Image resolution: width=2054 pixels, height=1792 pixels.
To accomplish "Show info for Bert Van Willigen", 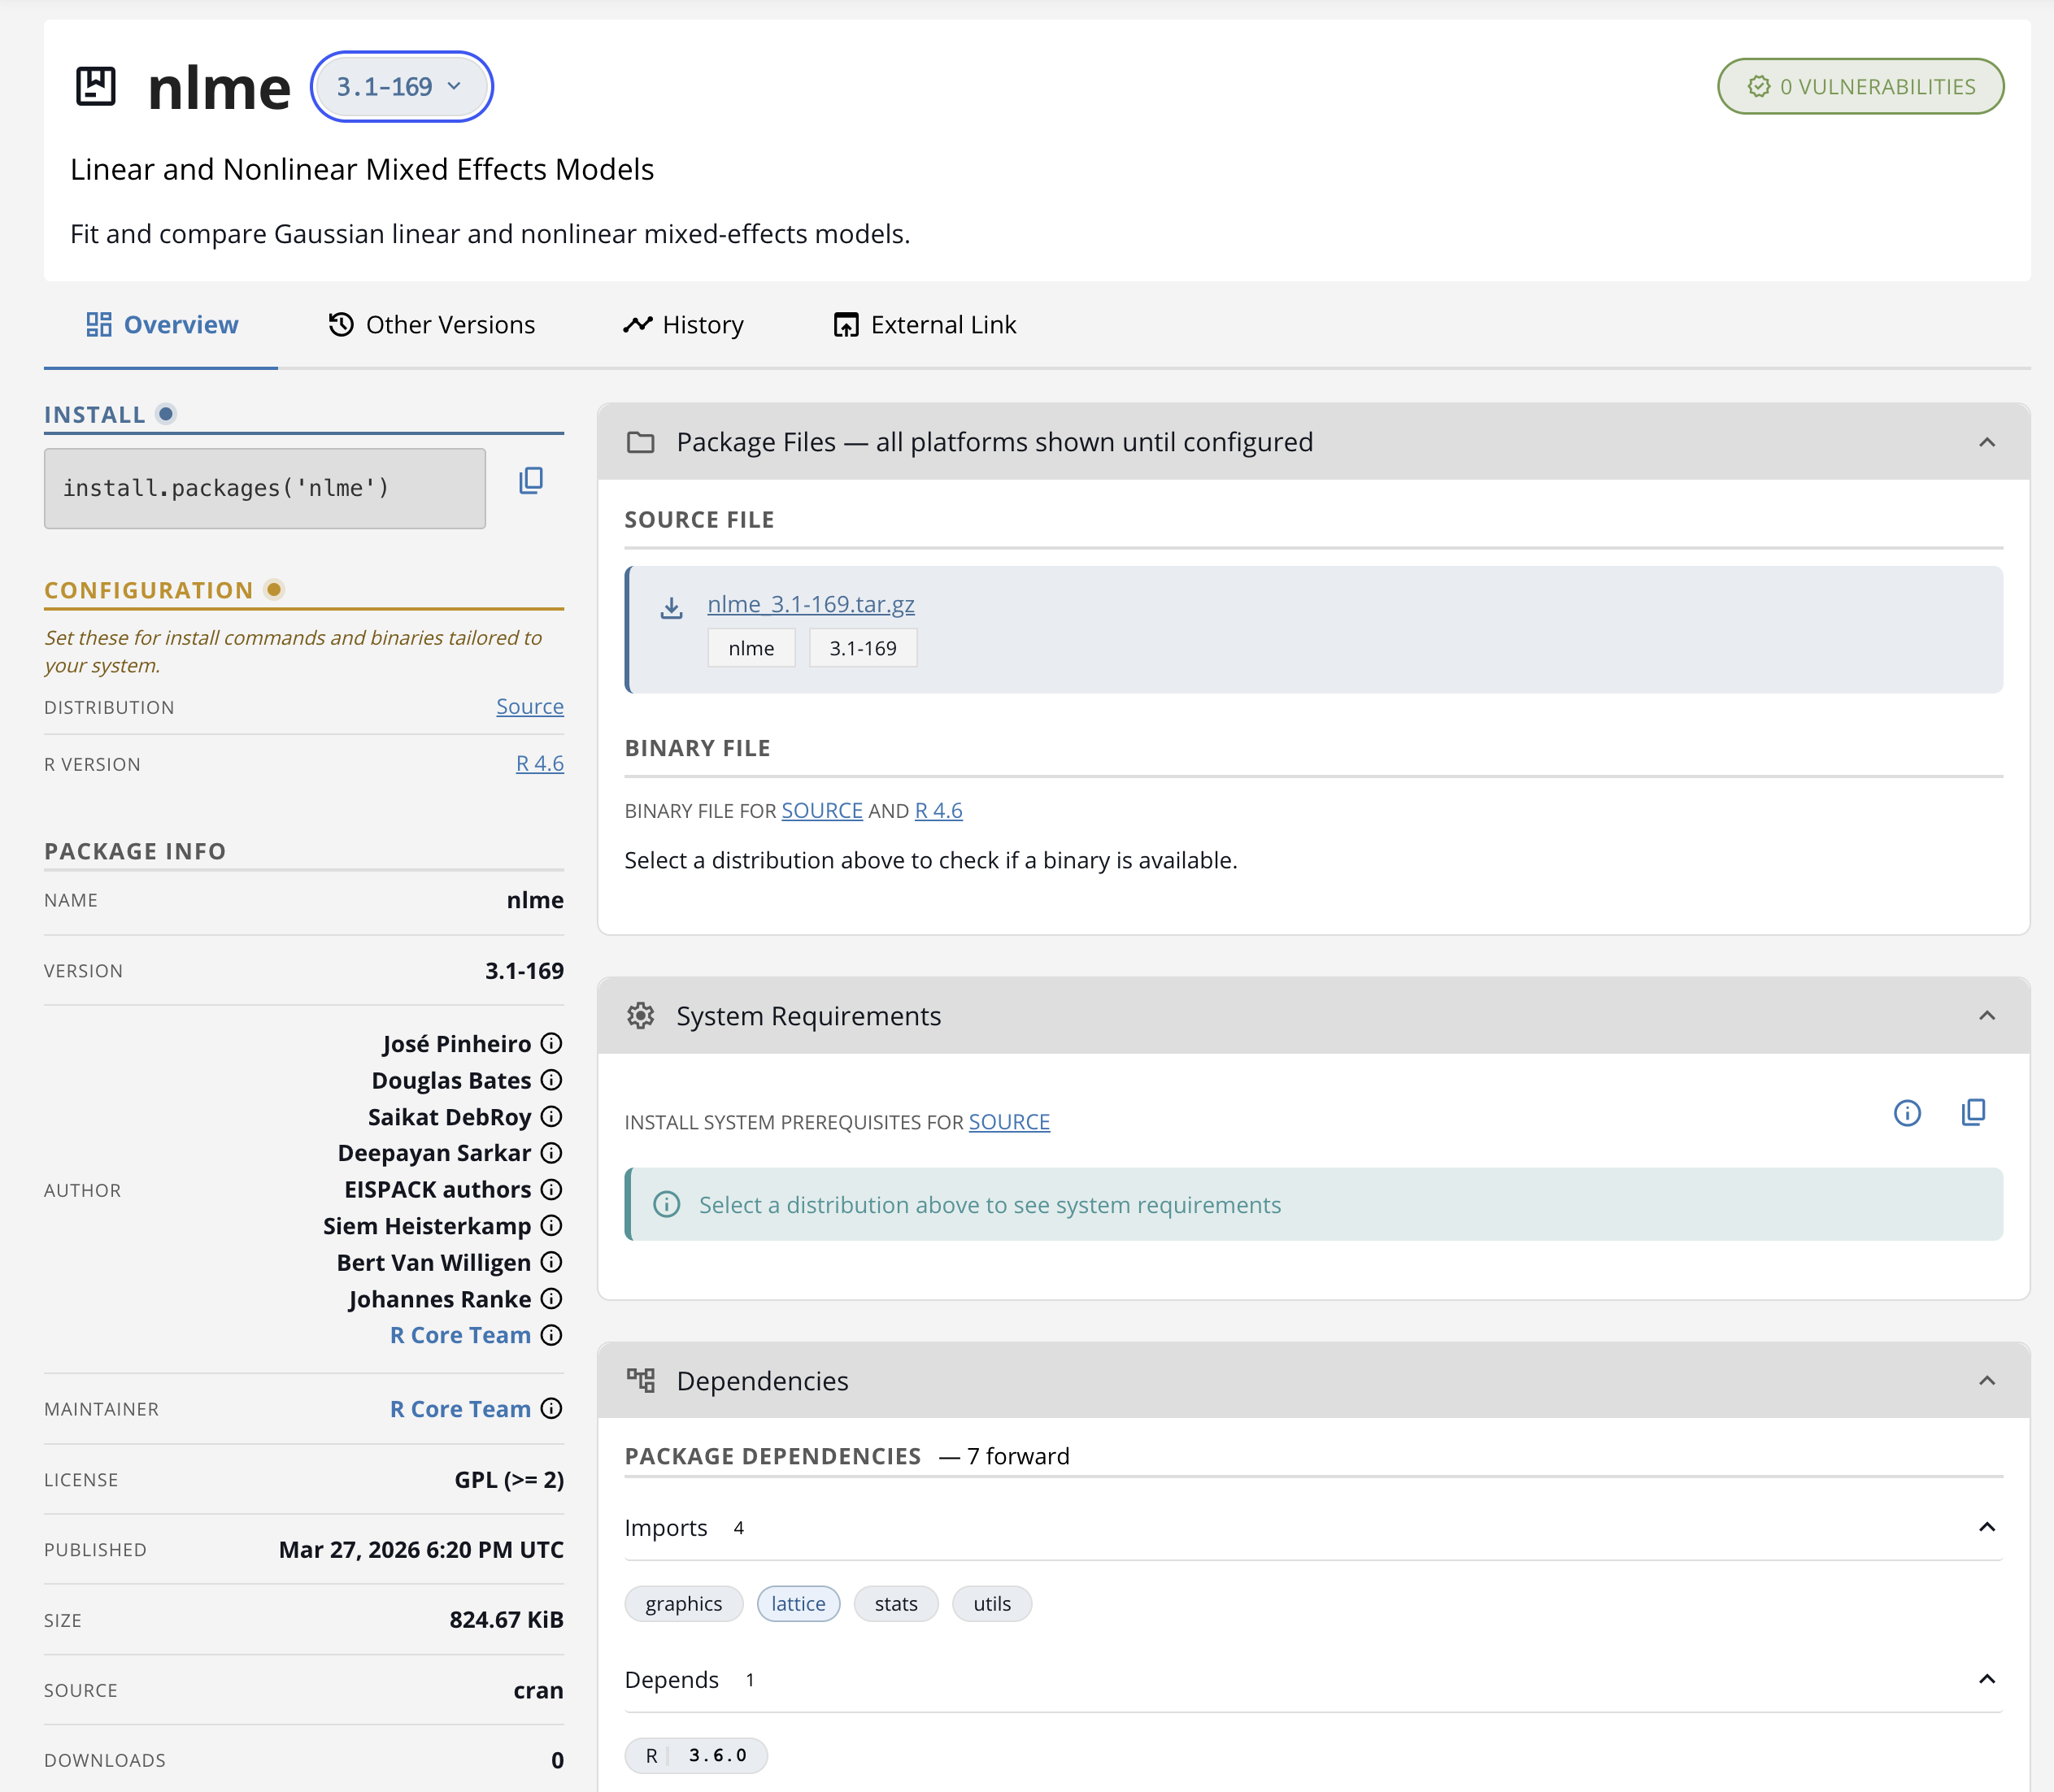I will pos(552,1263).
